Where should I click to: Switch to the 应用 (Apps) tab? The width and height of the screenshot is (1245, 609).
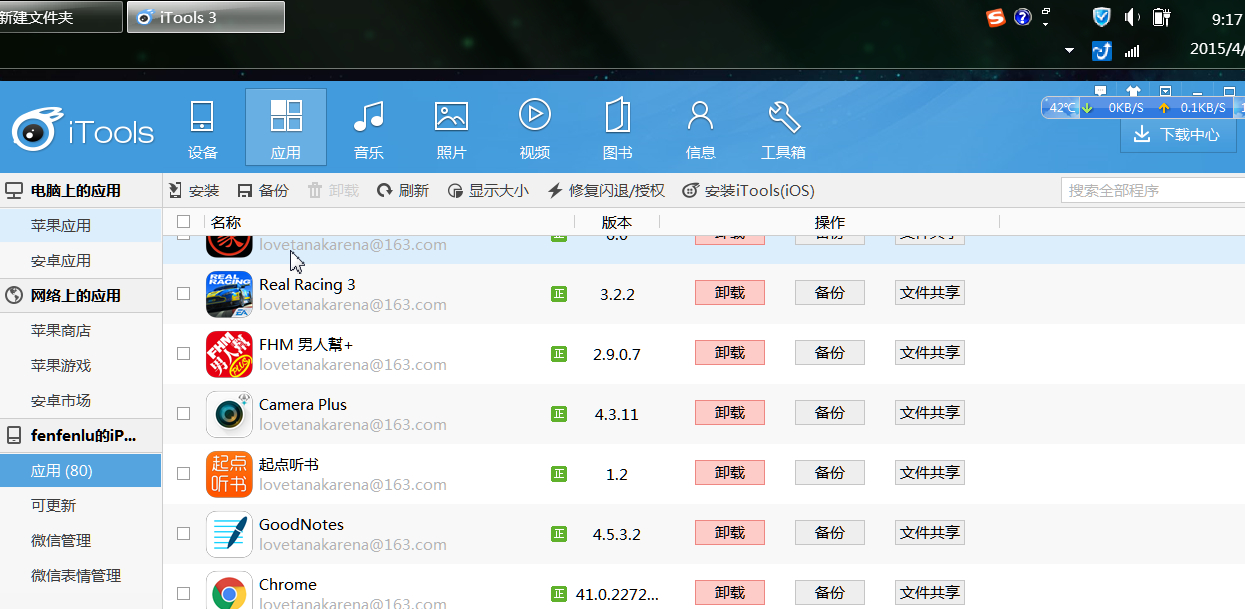[x=286, y=127]
